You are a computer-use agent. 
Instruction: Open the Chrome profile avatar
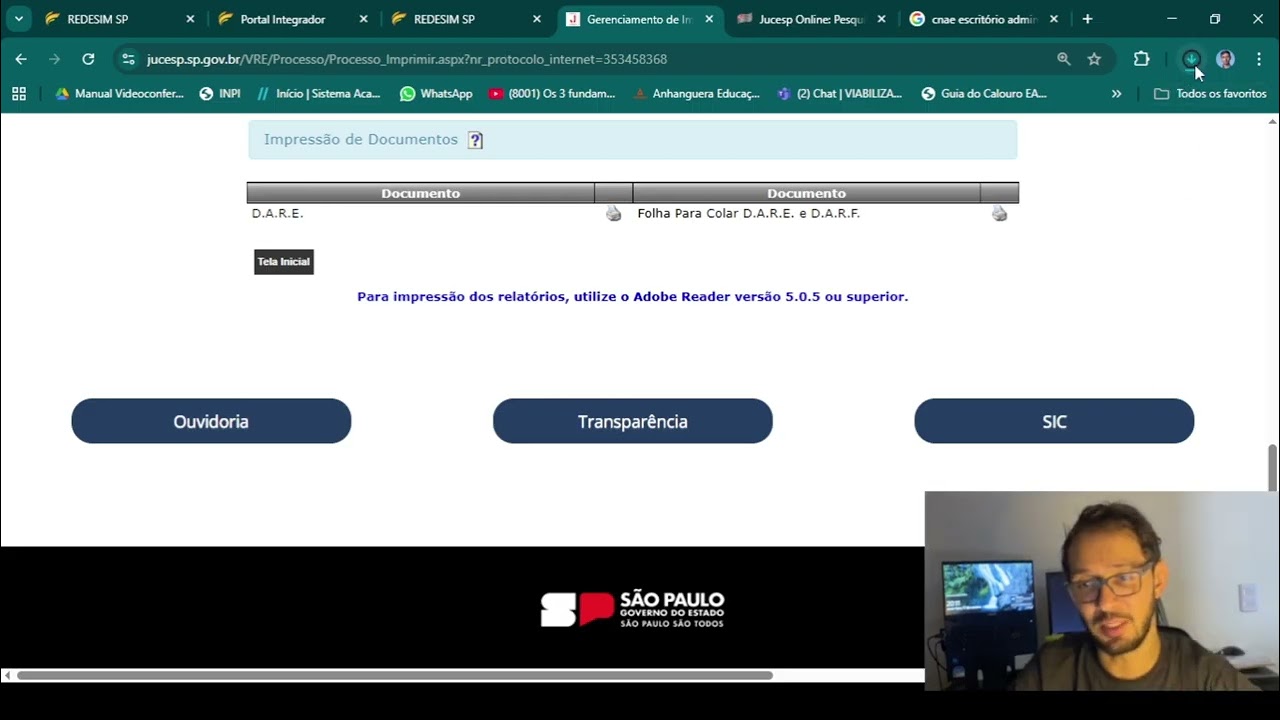coord(1225,59)
